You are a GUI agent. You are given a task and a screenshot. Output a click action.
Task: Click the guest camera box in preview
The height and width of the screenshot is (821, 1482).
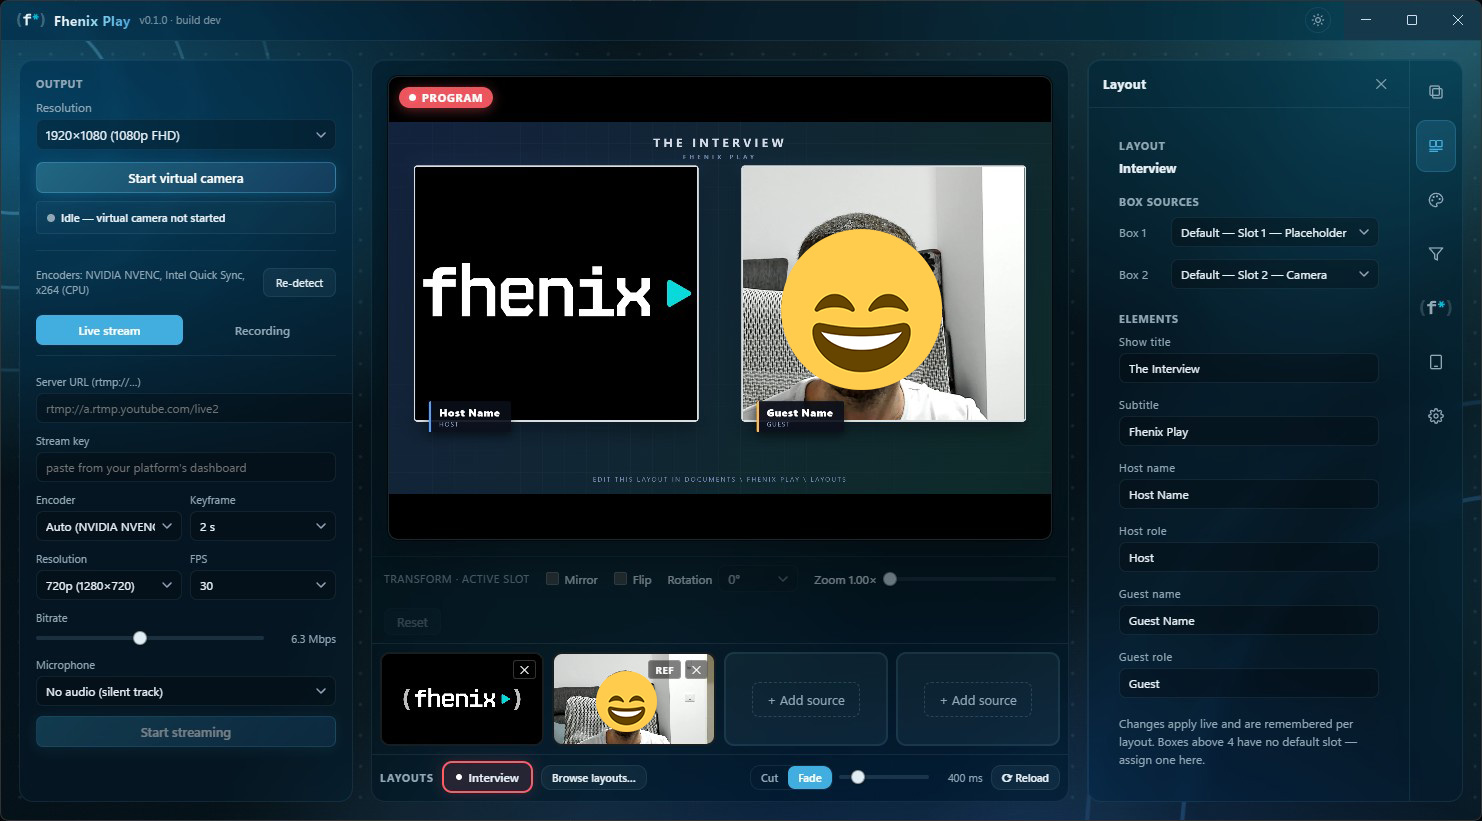(x=883, y=293)
